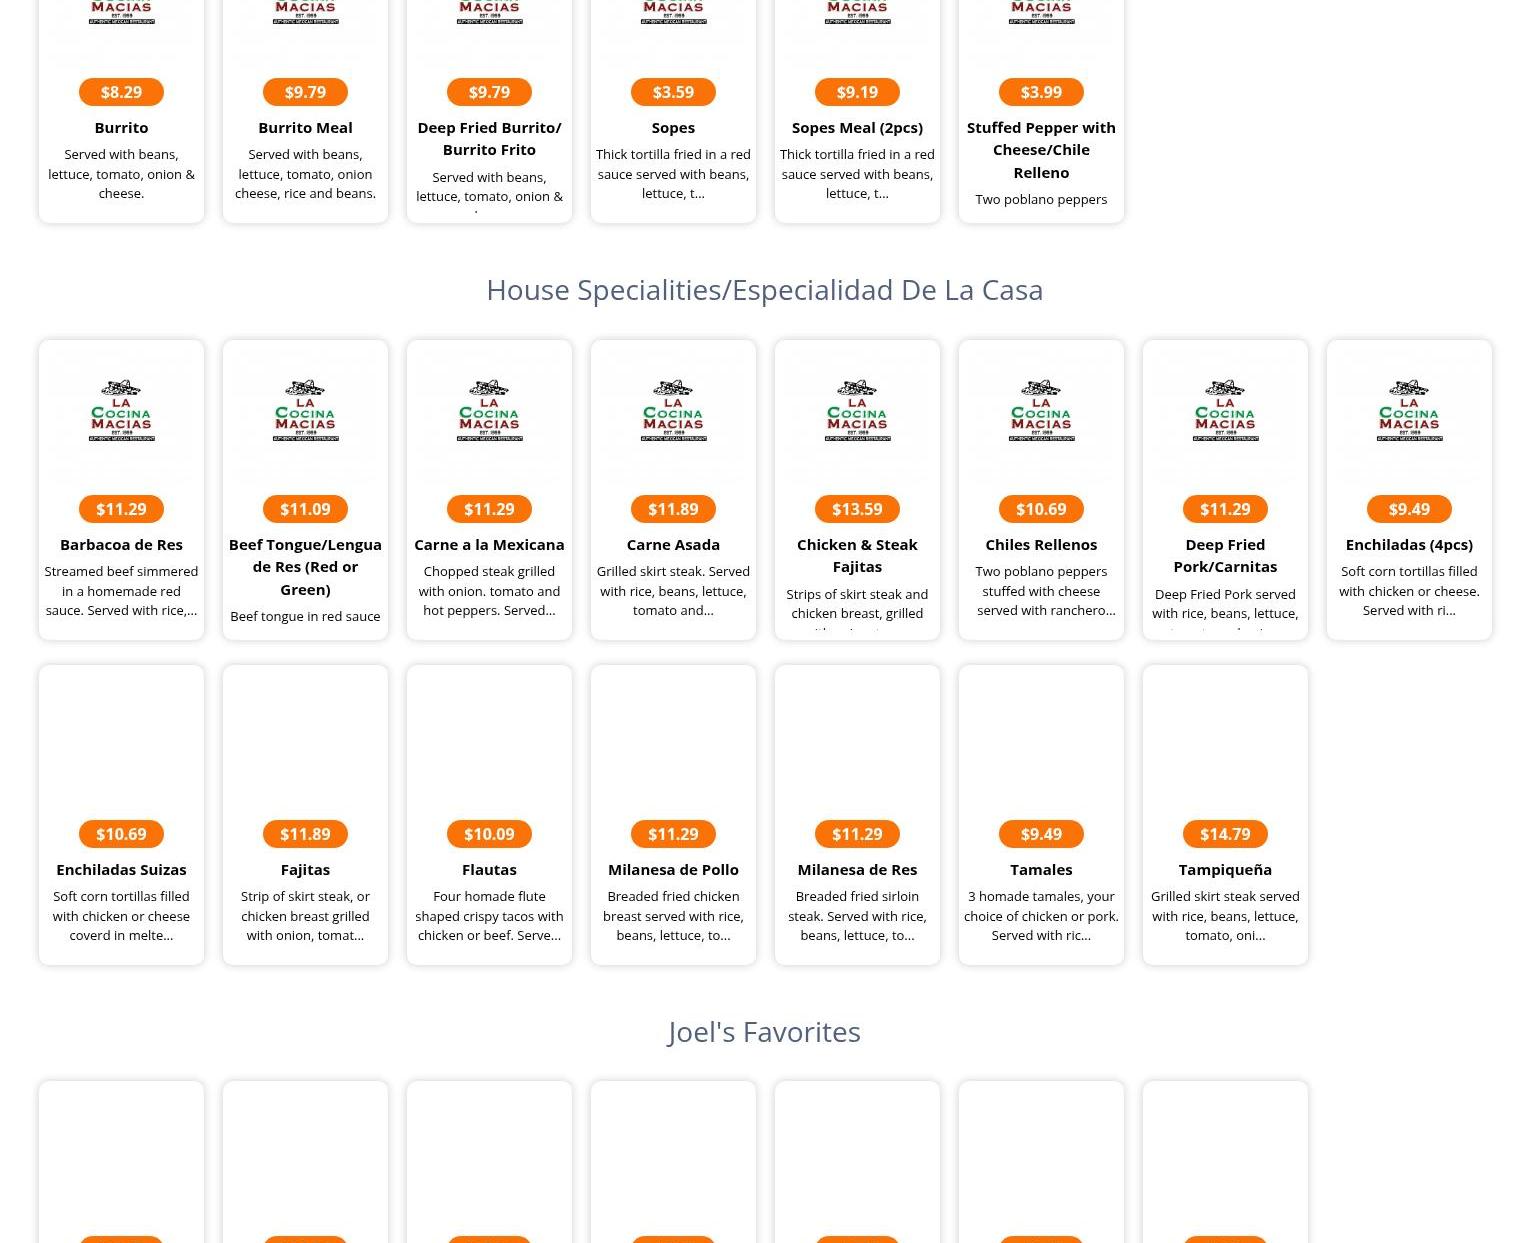This screenshot has height=1243, width=1530.
Task: Select the Beef Tongue/Lengua de Res title
Action: [305, 567]
